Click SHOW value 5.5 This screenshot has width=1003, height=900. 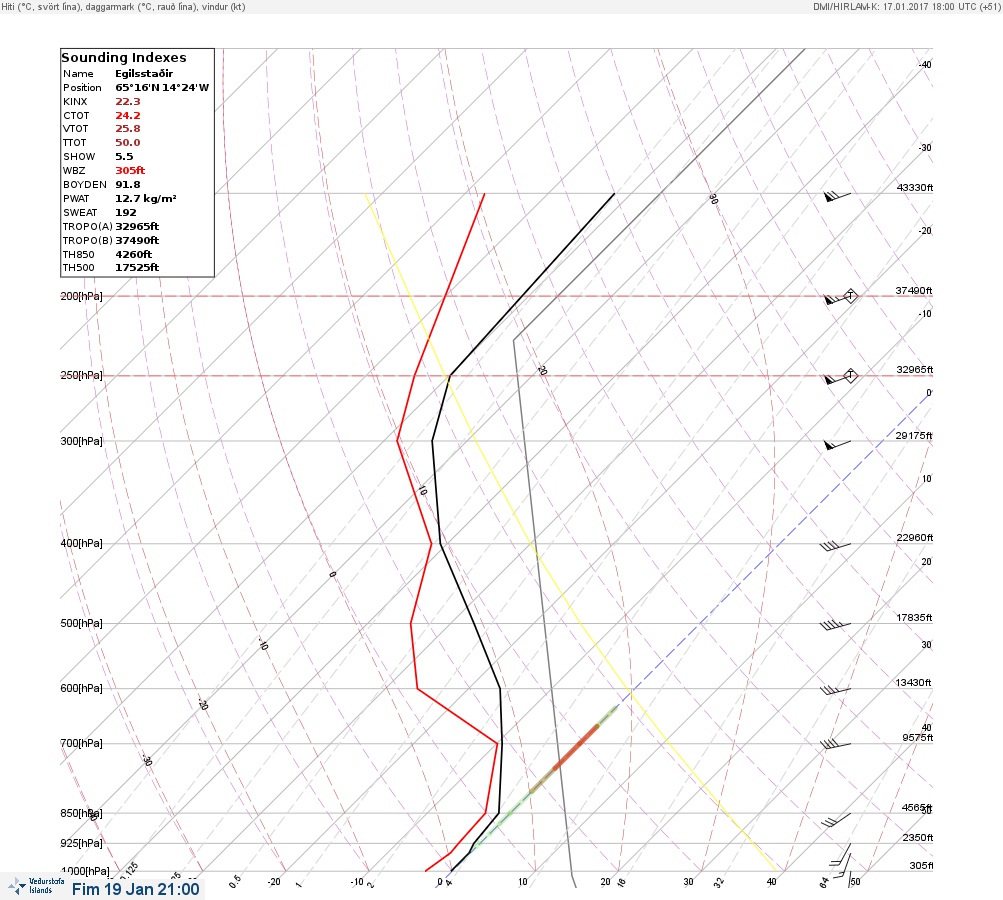pos(124,157)
